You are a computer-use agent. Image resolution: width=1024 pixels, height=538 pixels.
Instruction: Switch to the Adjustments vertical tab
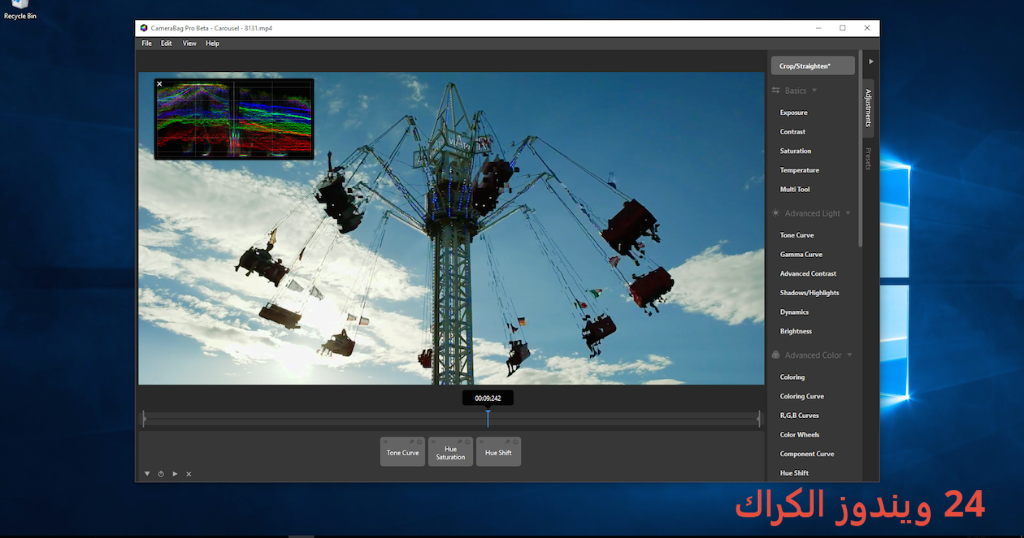pos(868,108)
